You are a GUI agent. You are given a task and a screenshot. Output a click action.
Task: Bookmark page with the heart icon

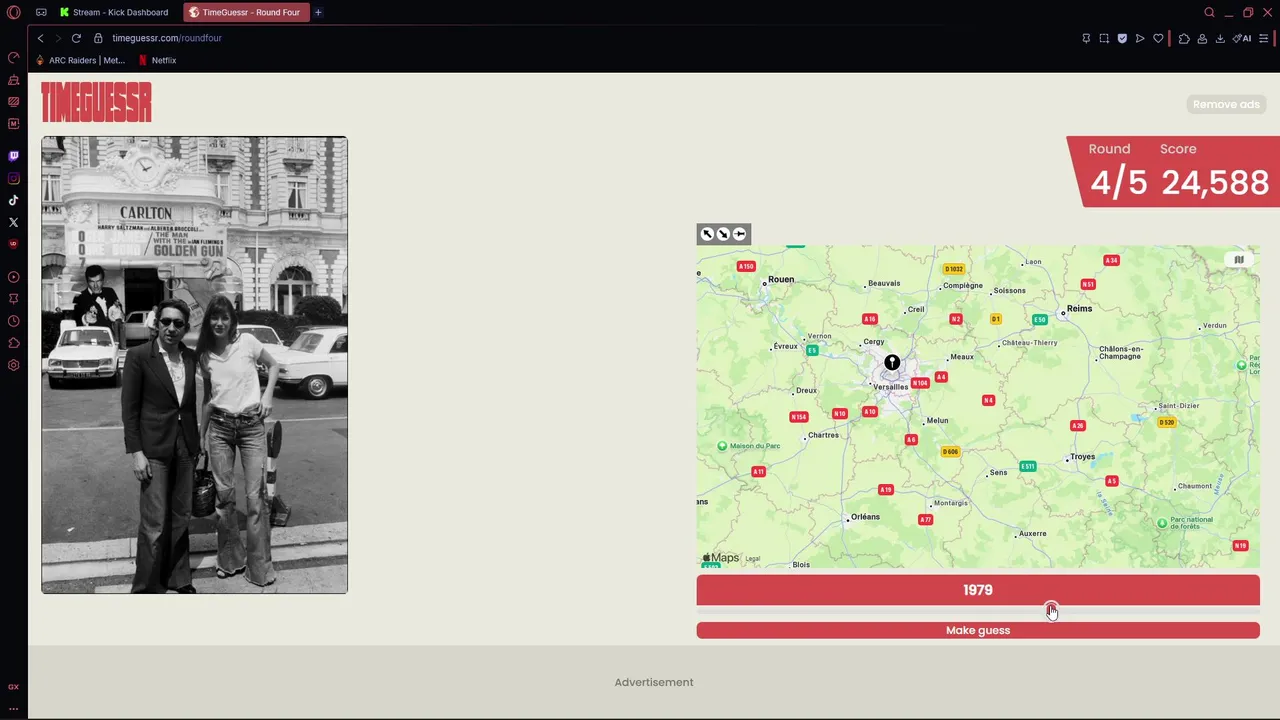[x=1158, y=38]
